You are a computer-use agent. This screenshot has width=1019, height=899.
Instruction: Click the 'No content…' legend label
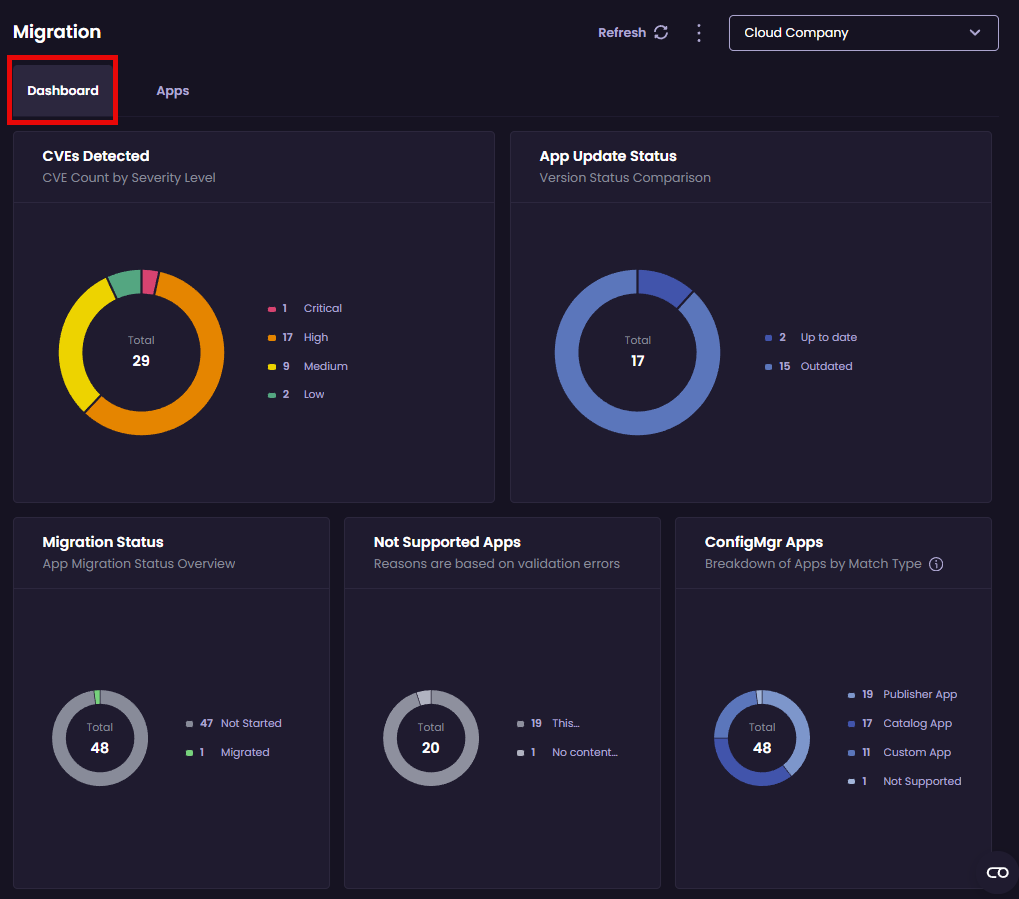tap(584, 752)
